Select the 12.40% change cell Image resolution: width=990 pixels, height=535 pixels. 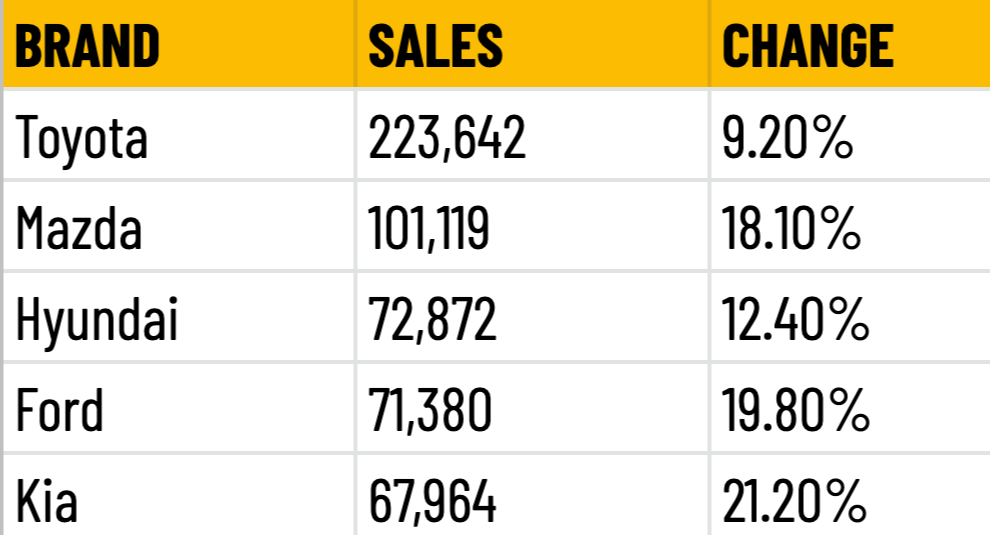[850, 317]
